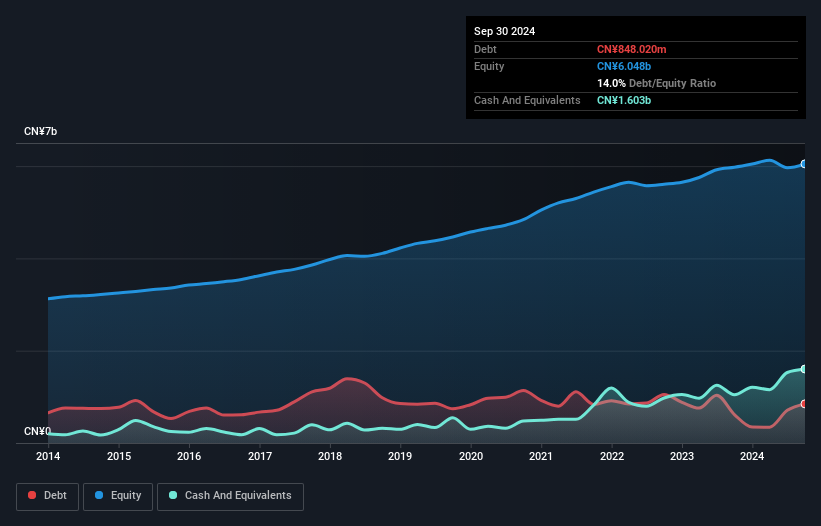
Task: Click the CN¥7b y-axis label
Action: (41, 132)
